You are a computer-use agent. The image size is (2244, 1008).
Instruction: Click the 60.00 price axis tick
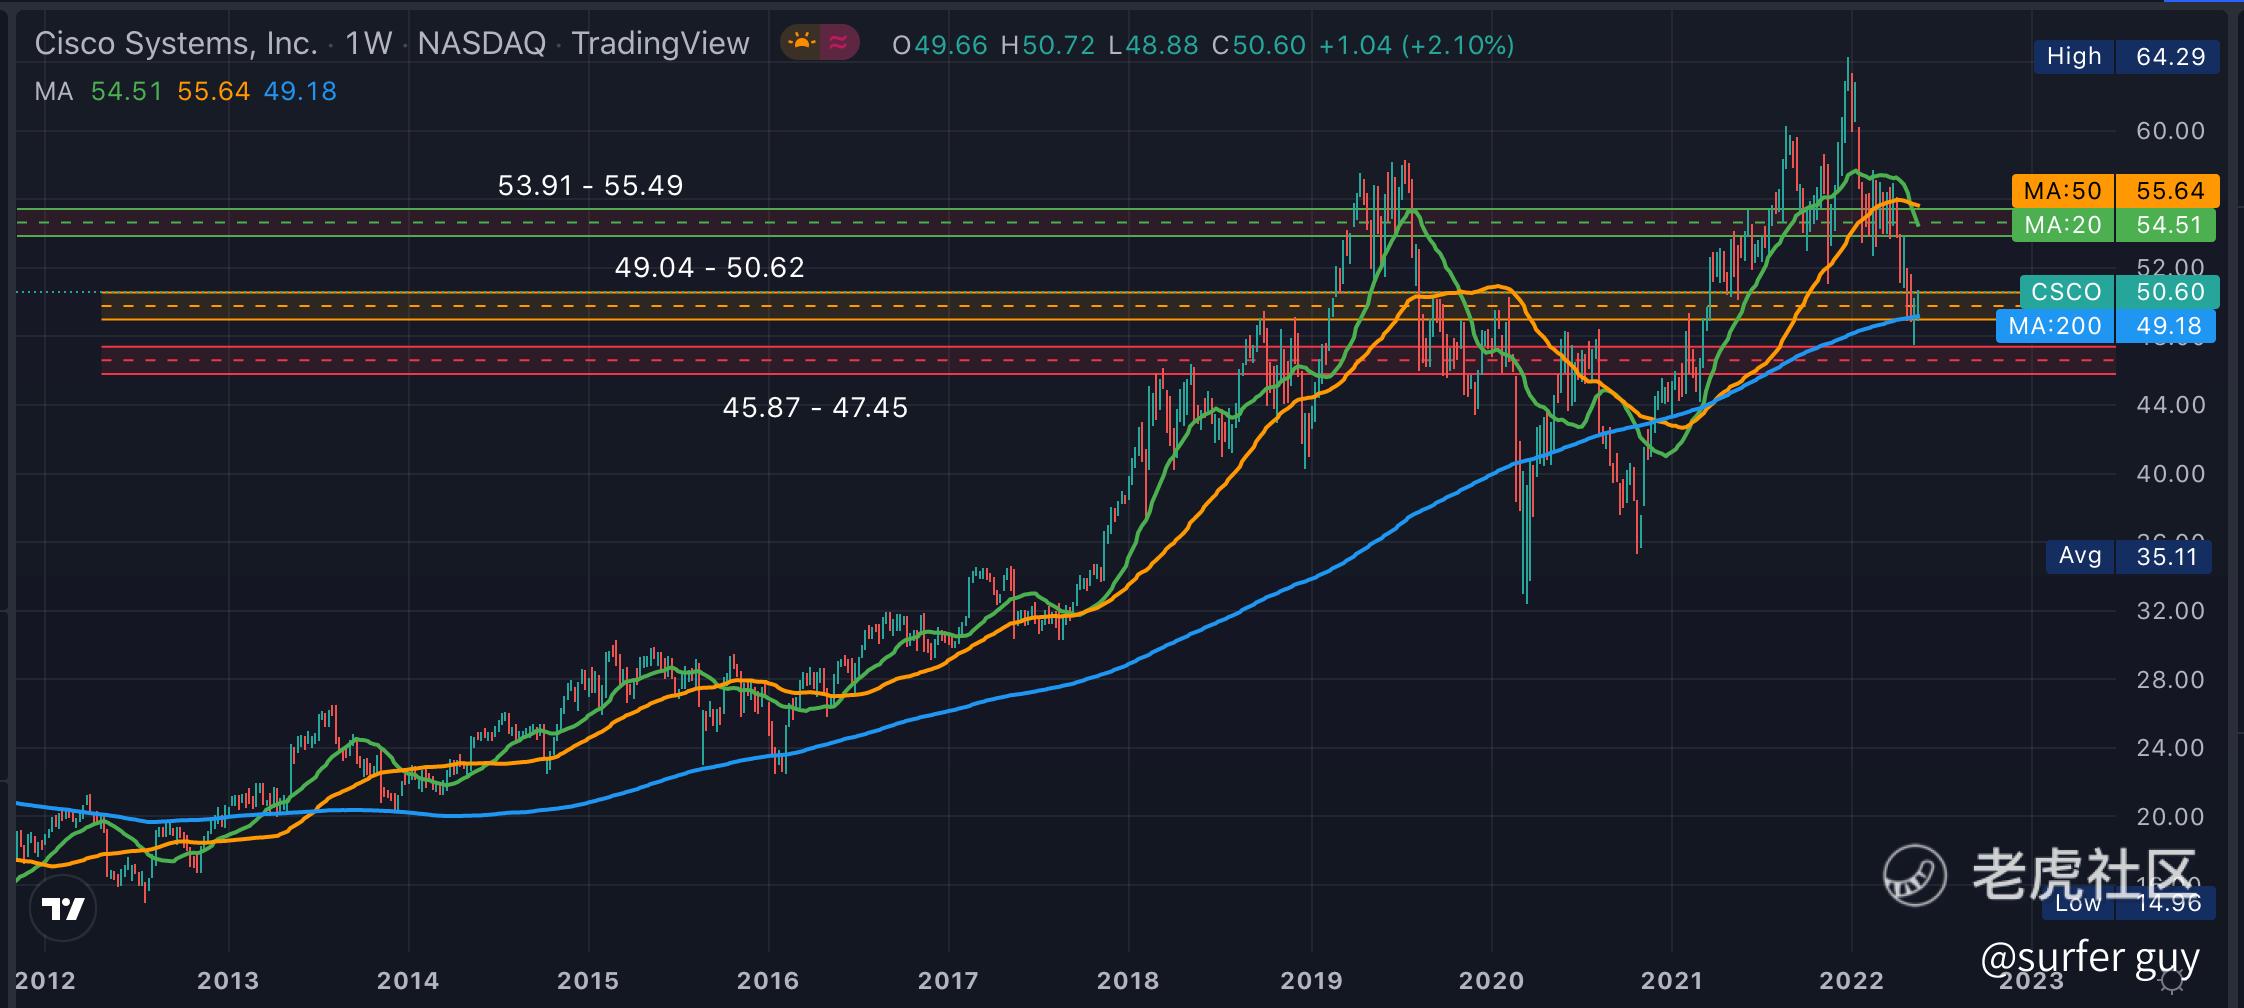click(x=2170, y=131)
